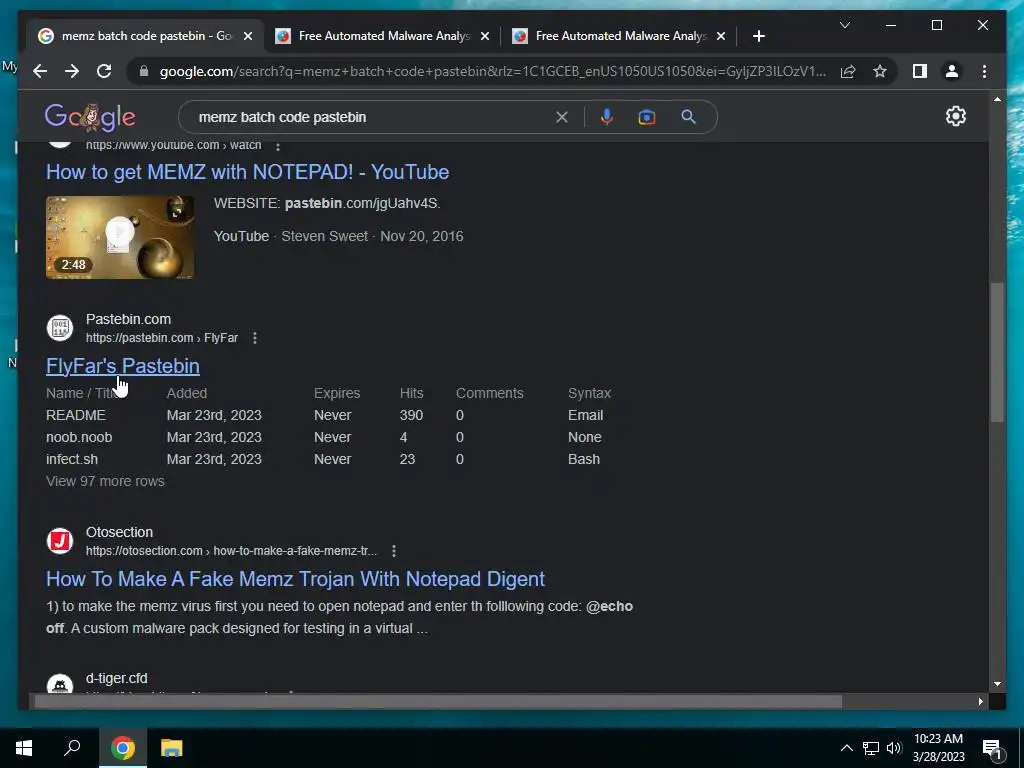Play the 2:48 MEMZ video thumbnail
Screen dimensions: 1024x768
pyautogui.click(x=120, y=237)
